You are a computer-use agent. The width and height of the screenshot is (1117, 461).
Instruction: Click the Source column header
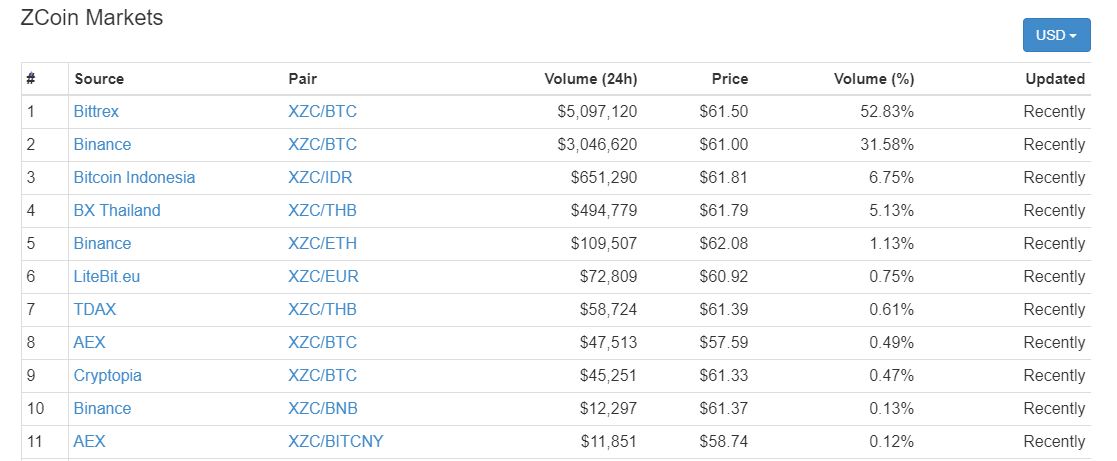pyautogui.click(x=99, y=79)
